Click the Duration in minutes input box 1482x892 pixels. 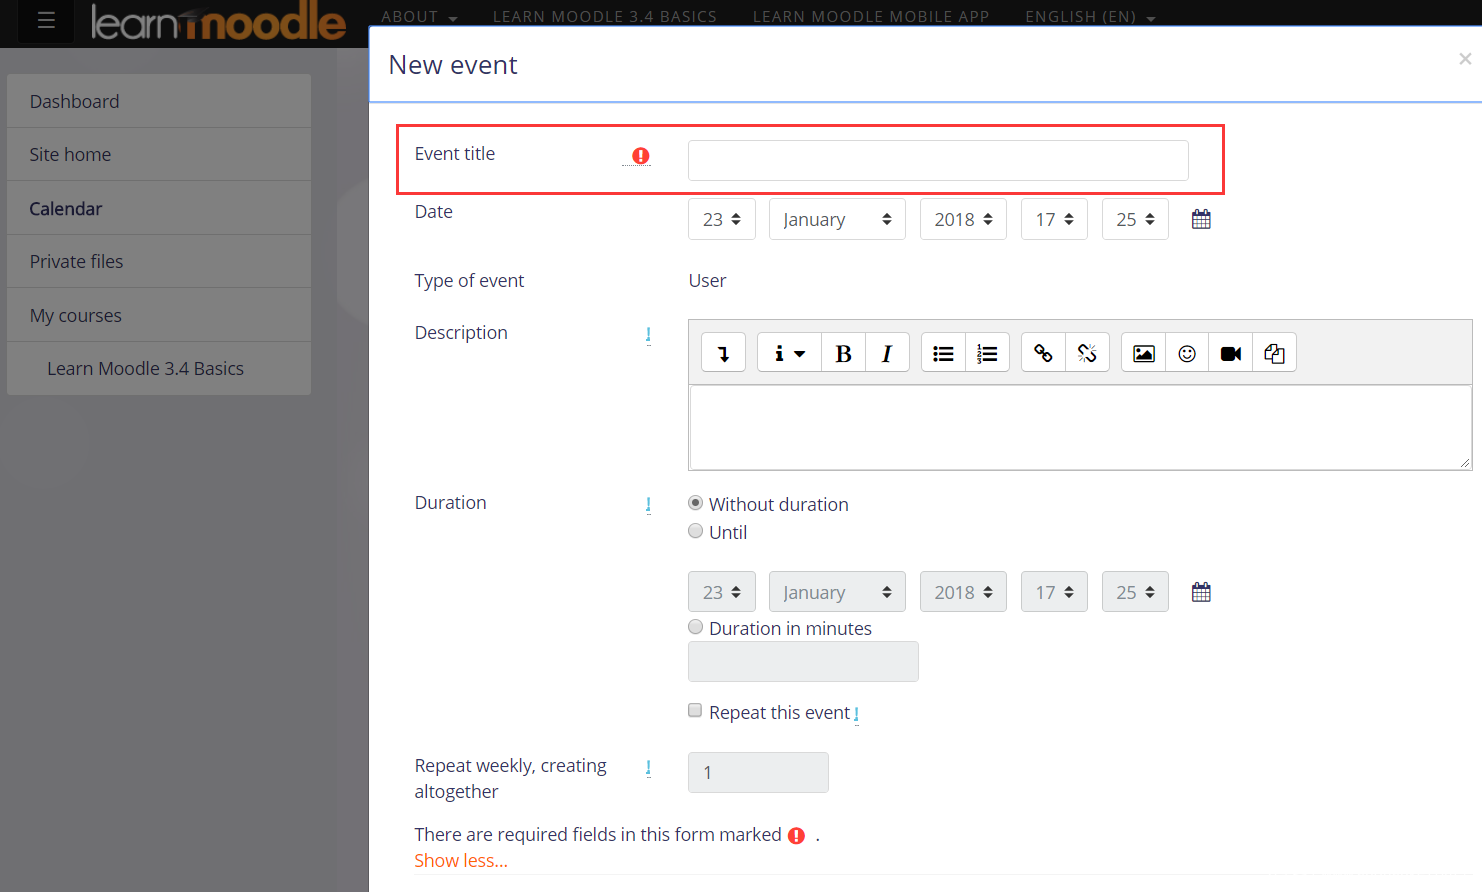[x=803, y=661]
